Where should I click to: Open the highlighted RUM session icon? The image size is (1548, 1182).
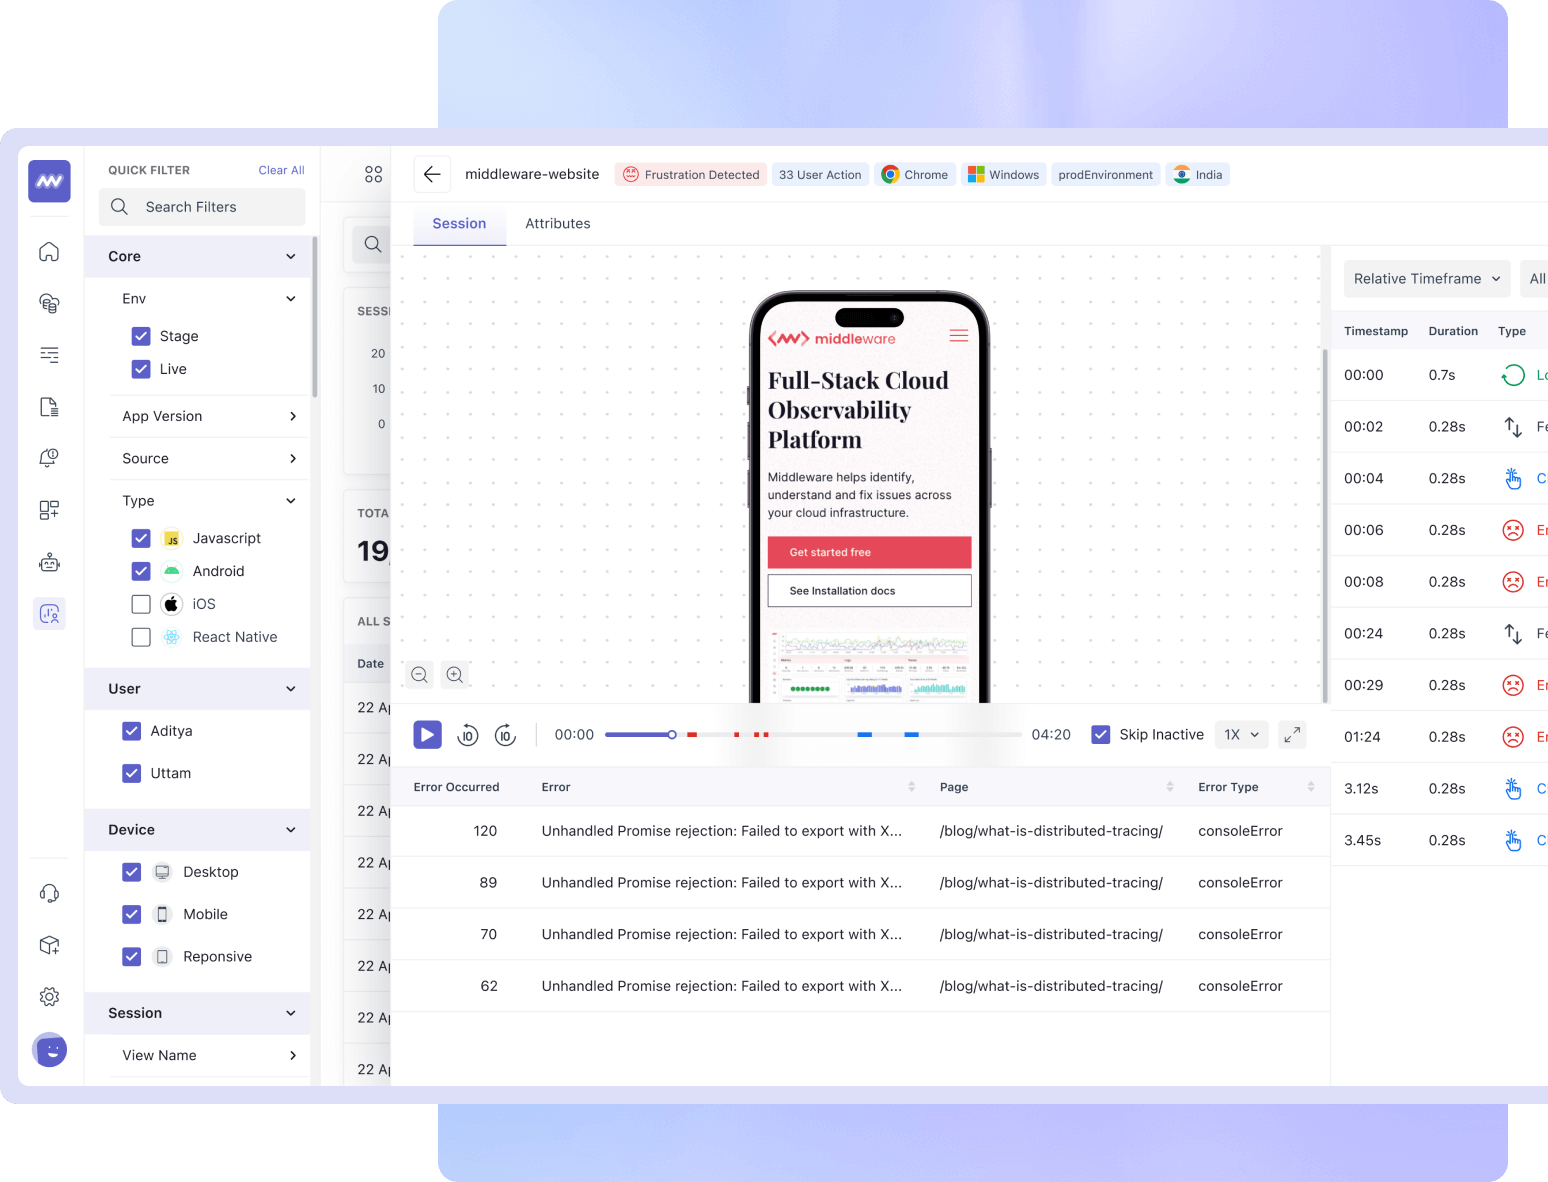click(49, 614)
